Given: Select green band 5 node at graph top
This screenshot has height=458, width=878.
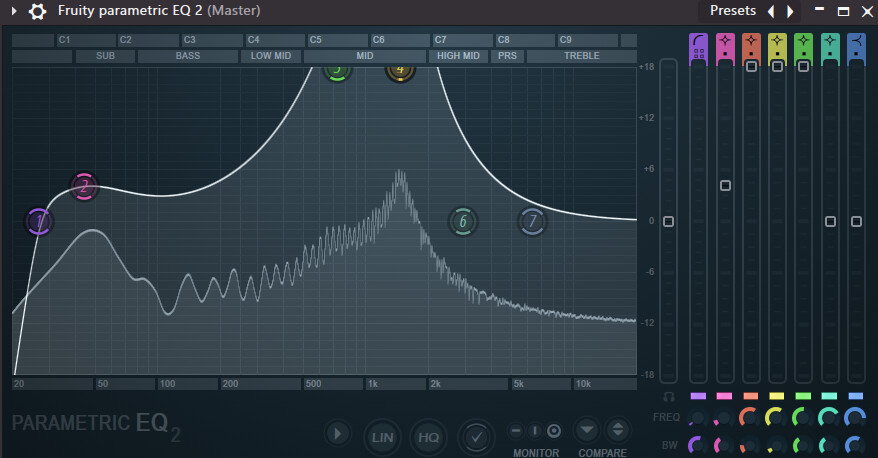Looking at the screenshot, I should [x=337, y=71].
